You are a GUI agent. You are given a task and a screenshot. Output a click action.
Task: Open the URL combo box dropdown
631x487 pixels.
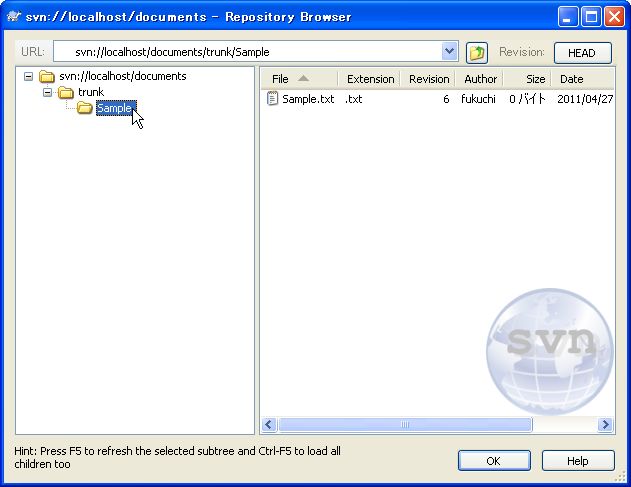pyautogui.click(x=449, y=52)
